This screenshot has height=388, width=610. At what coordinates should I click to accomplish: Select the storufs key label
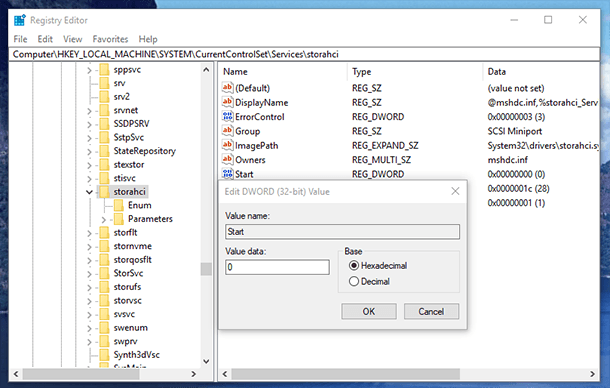pos(127,287)
